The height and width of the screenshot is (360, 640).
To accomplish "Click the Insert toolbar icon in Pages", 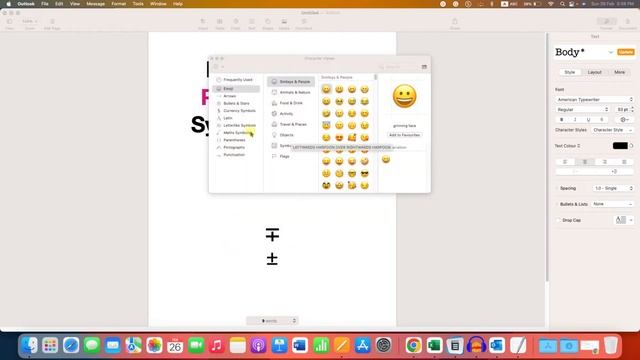I will (203, 22).
